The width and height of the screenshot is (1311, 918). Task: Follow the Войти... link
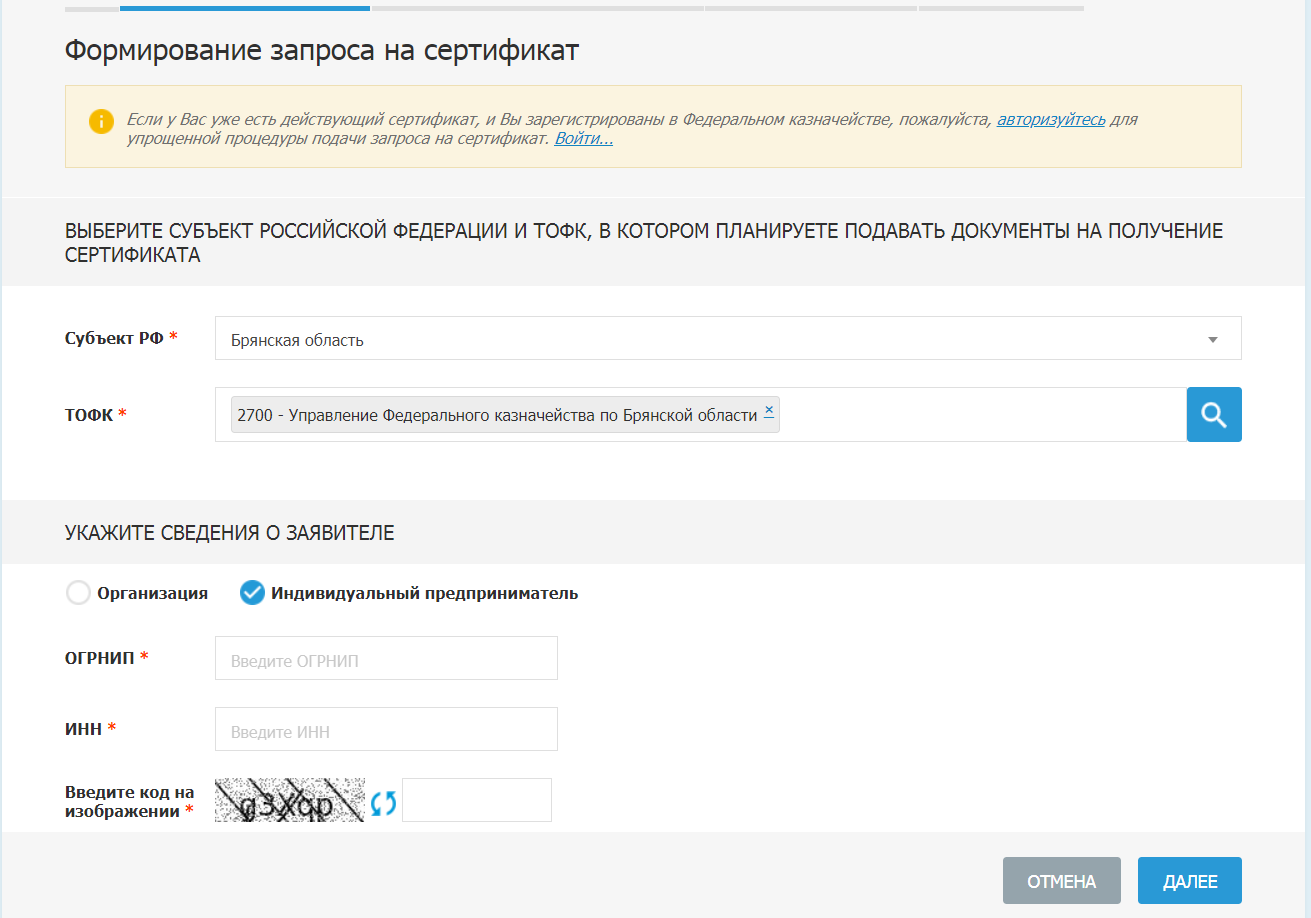[584, 138]
